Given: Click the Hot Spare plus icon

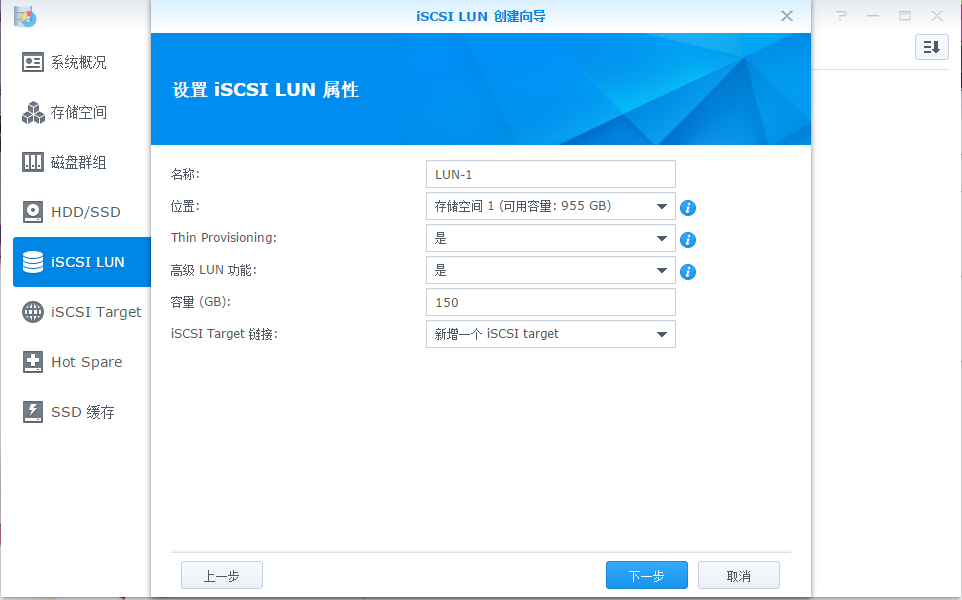Looking at the screenshot, I should point(33,362).
